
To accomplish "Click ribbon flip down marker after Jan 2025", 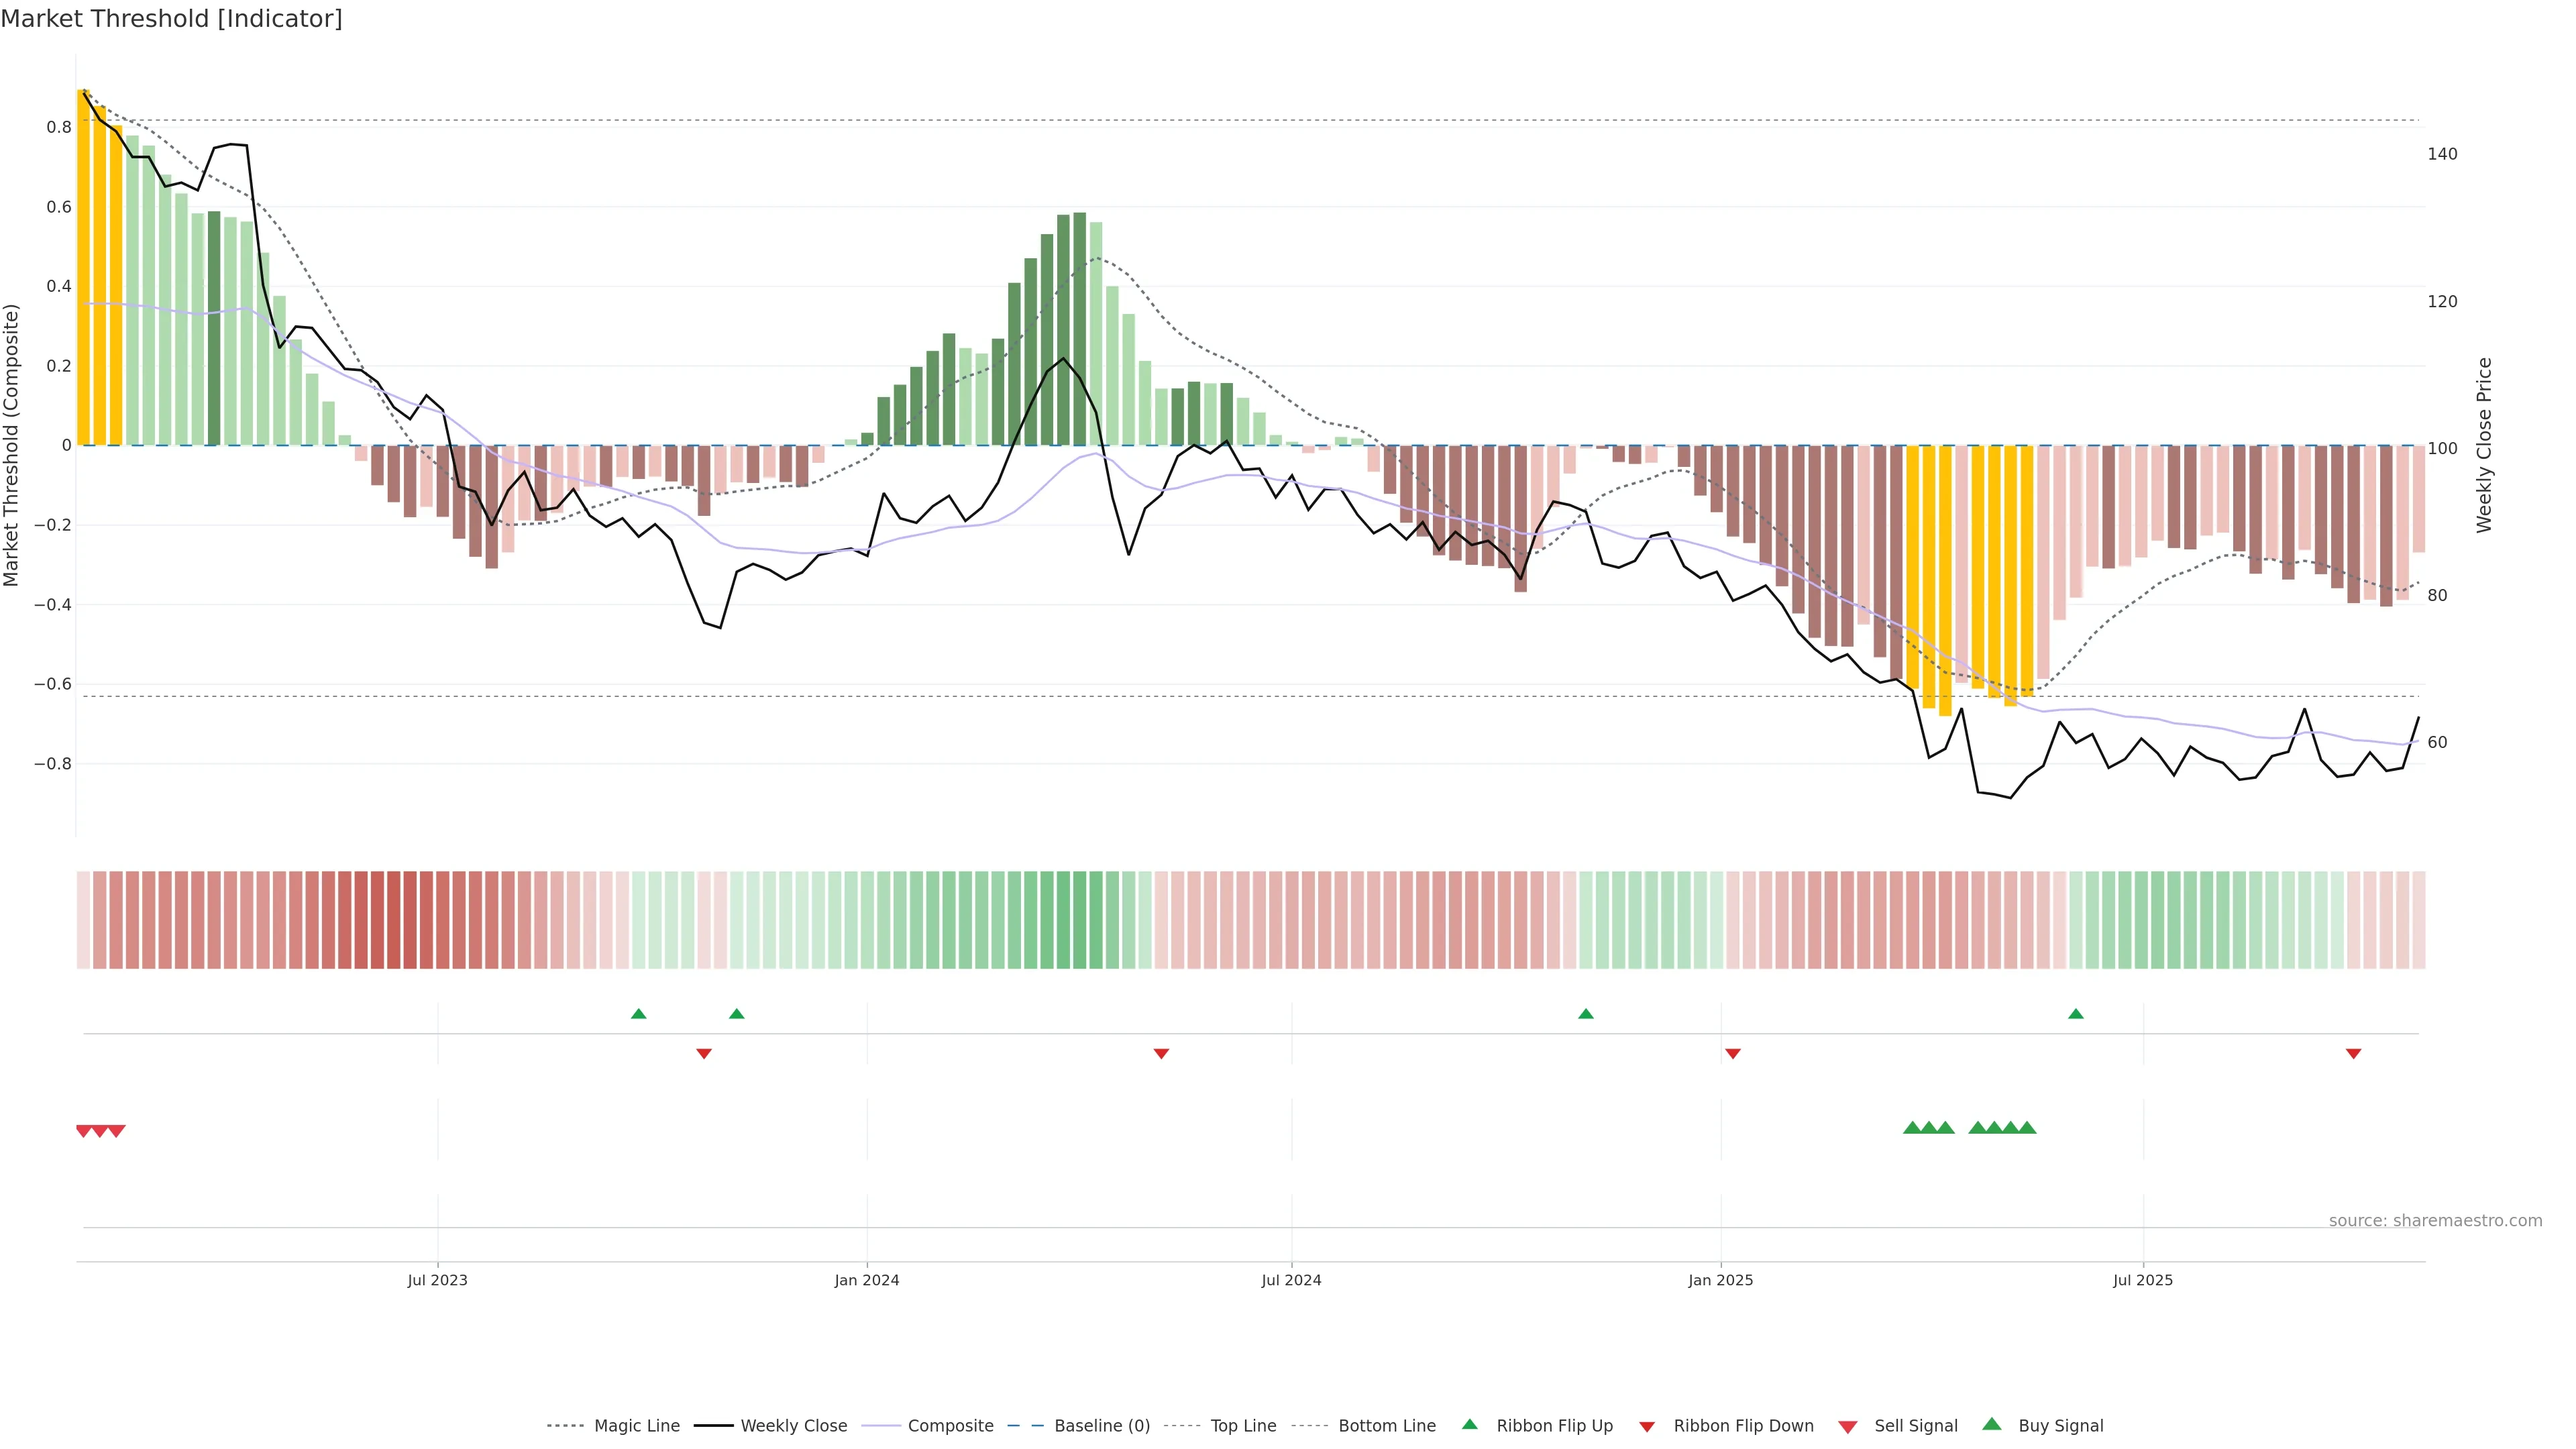I will [x=1732, y=1054].
